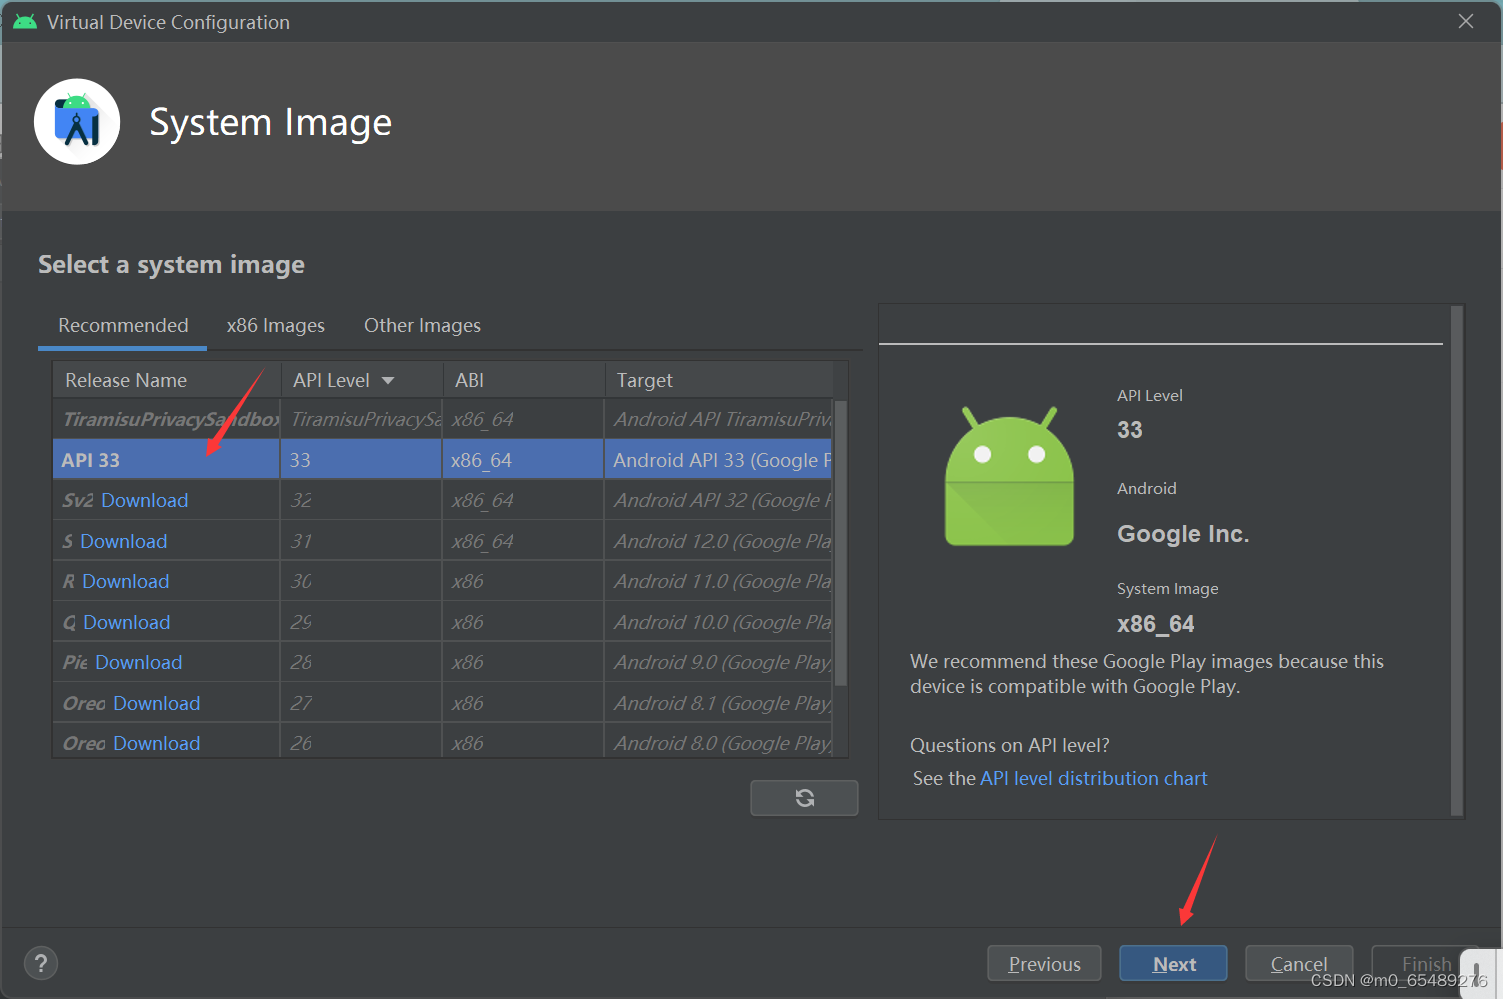
Task: Click API level 31 cell
Action: pyautogui.click(x=361, y=541)
